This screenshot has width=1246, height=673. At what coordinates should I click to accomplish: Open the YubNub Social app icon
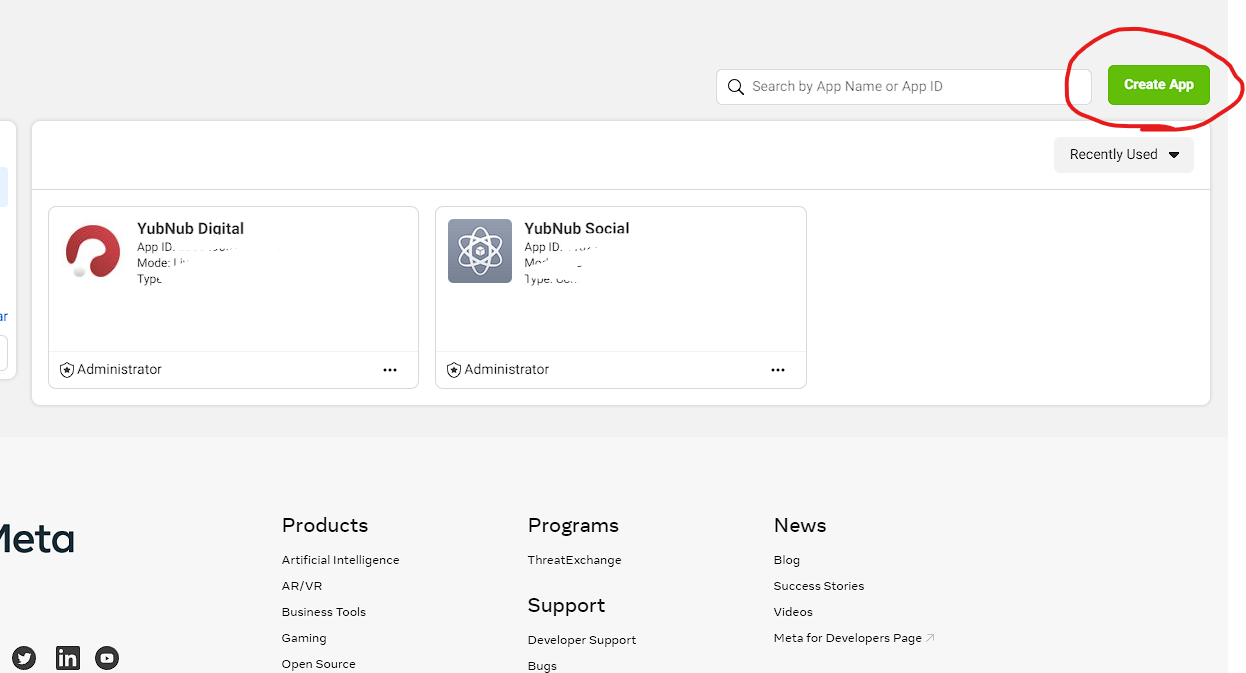point(480,251)
